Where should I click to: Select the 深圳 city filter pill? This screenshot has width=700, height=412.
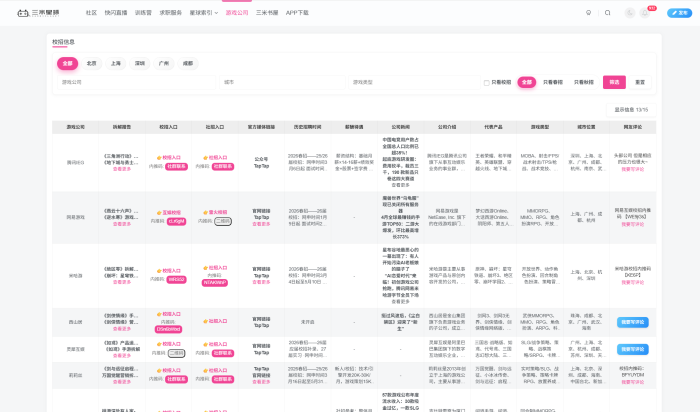pyautogui.click(x=140, y=63)
